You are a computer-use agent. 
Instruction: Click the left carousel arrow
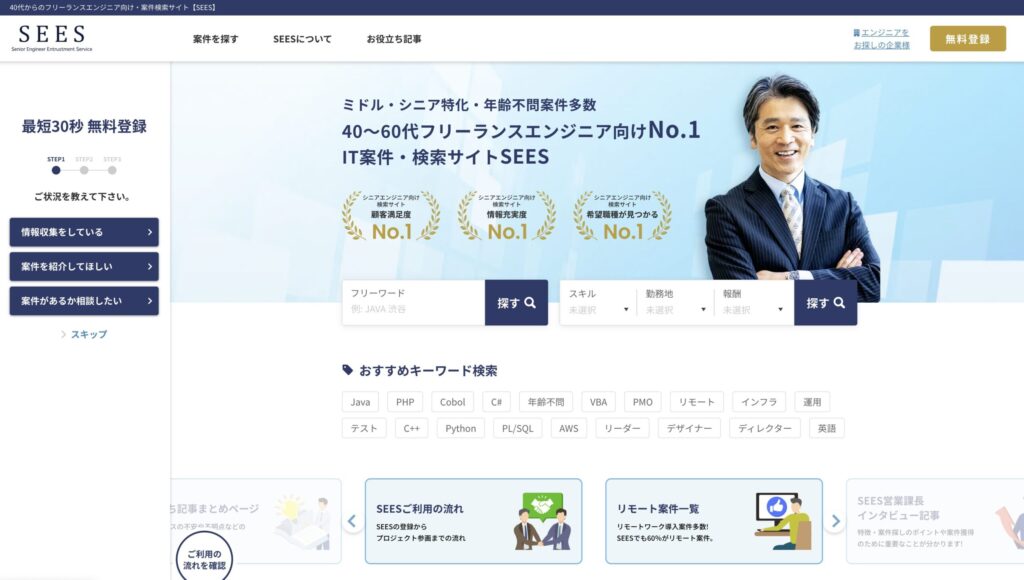click(352, 521)
